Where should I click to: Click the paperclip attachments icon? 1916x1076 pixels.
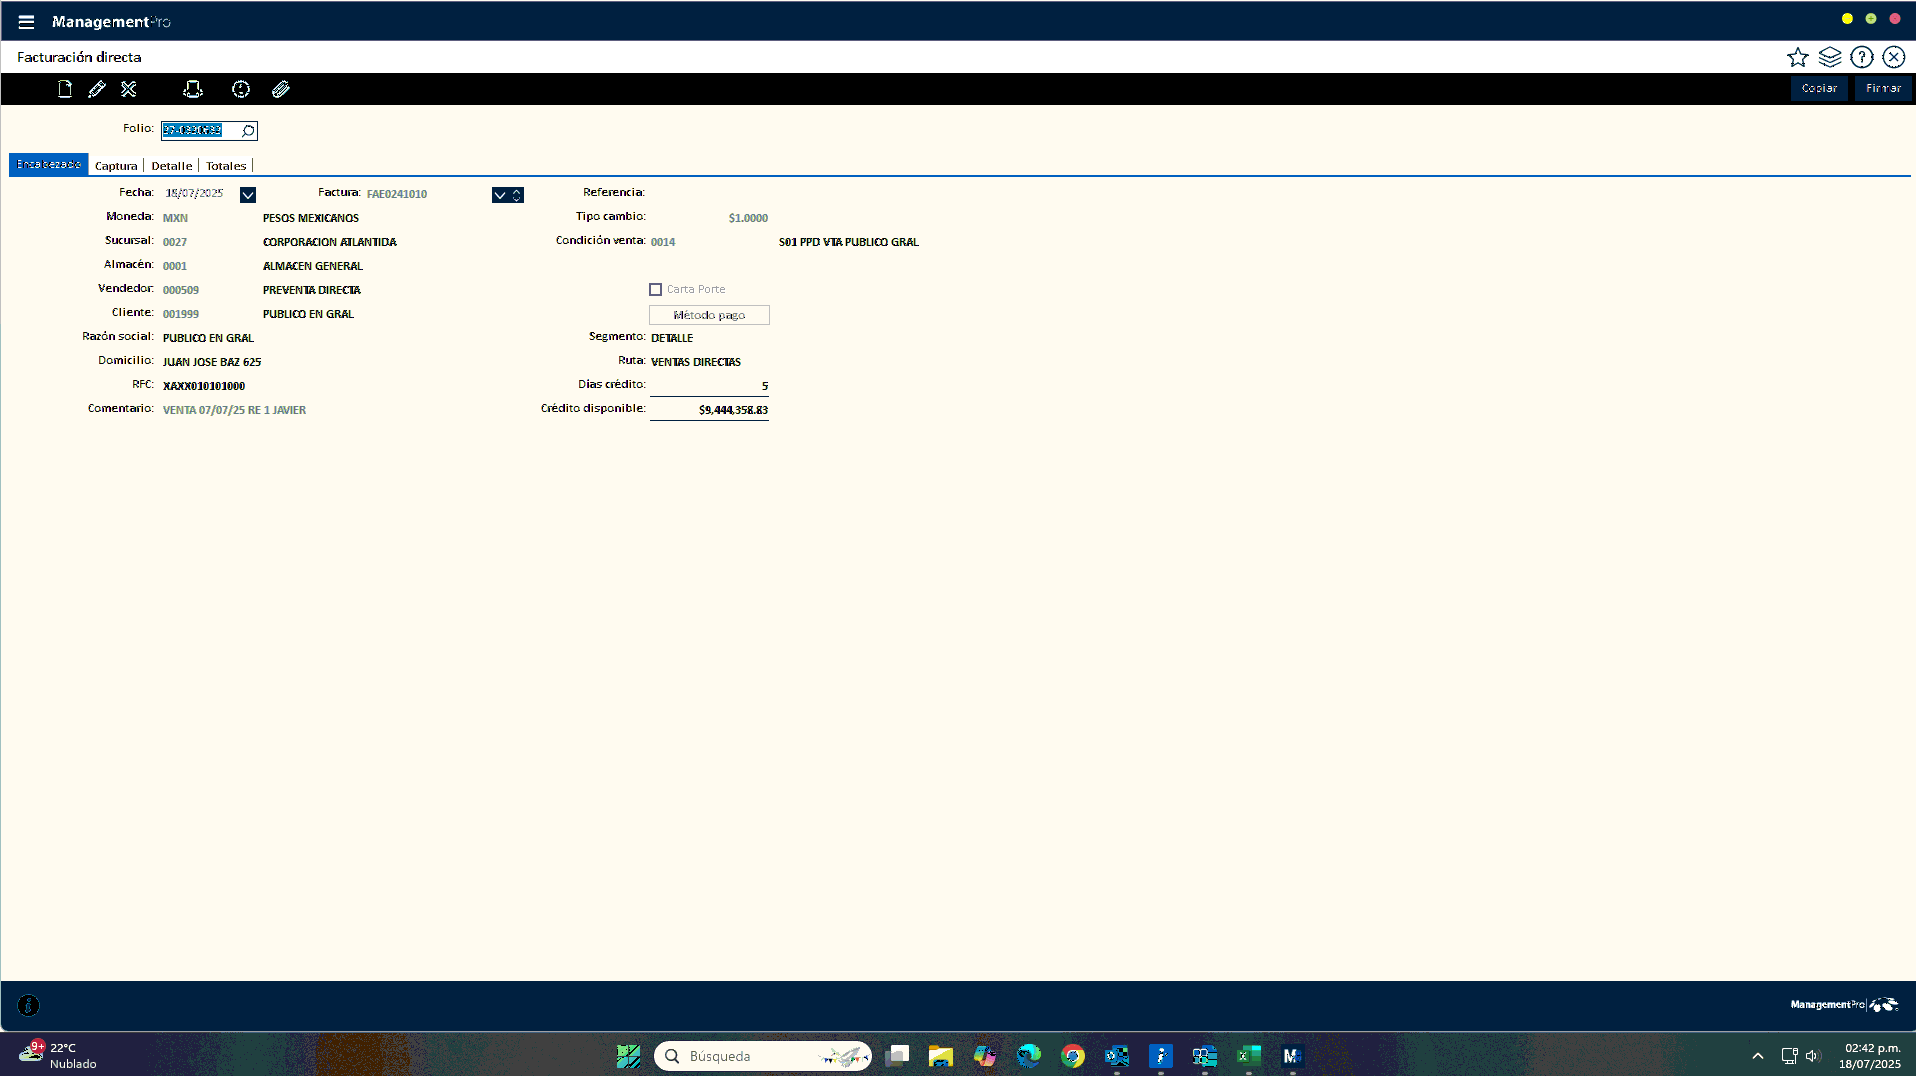pyautogui.click(x=281, y=89)
